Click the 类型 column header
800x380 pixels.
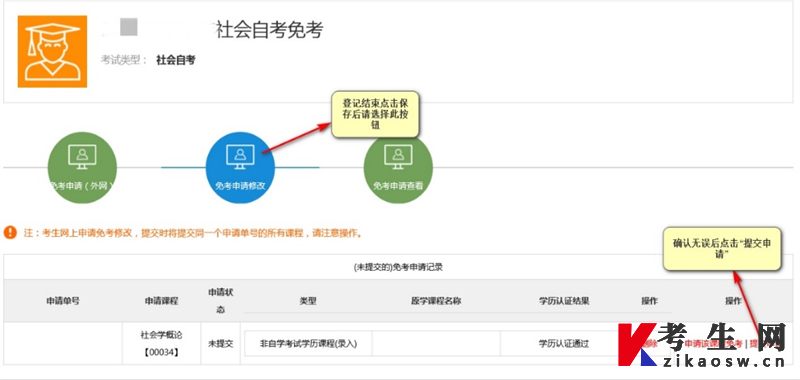coord(308,301)
